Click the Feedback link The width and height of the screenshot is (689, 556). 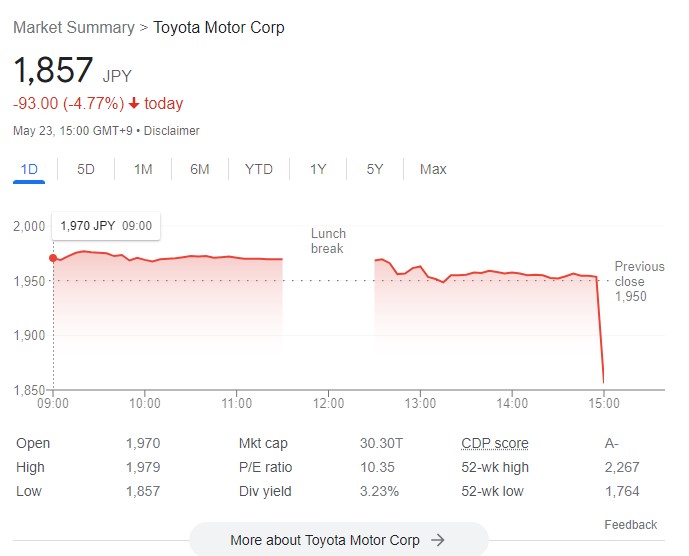click(x=630, y=525)
